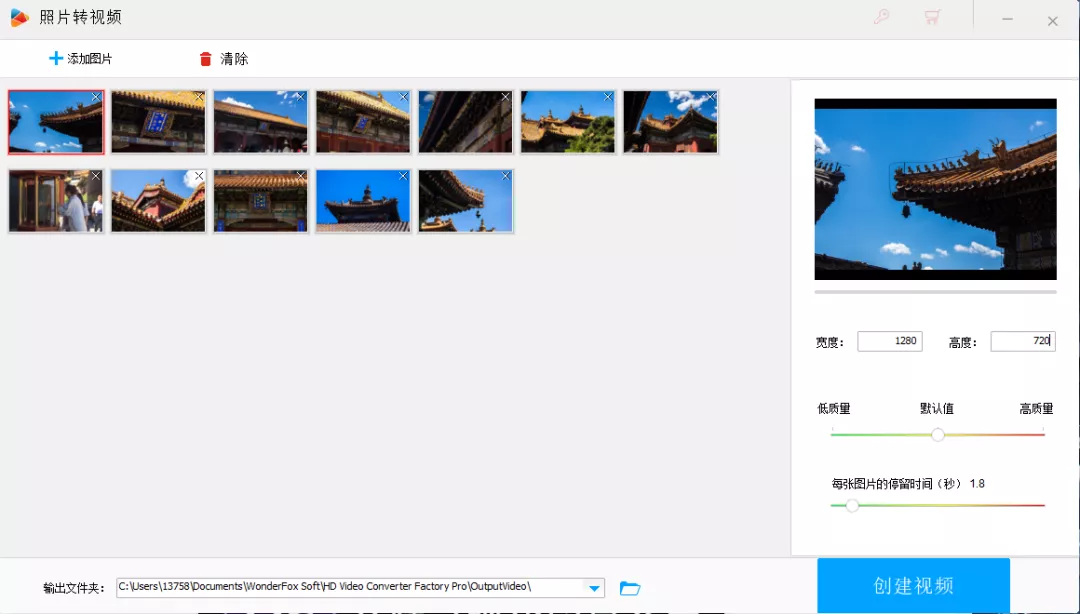Remove the first thumbnail using its X

click(x=96, y=97)
